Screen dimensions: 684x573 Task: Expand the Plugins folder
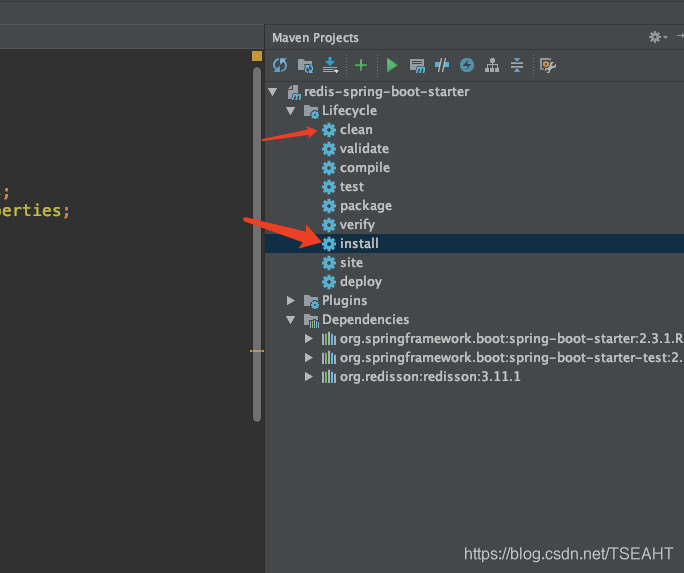tap(291, 300)
